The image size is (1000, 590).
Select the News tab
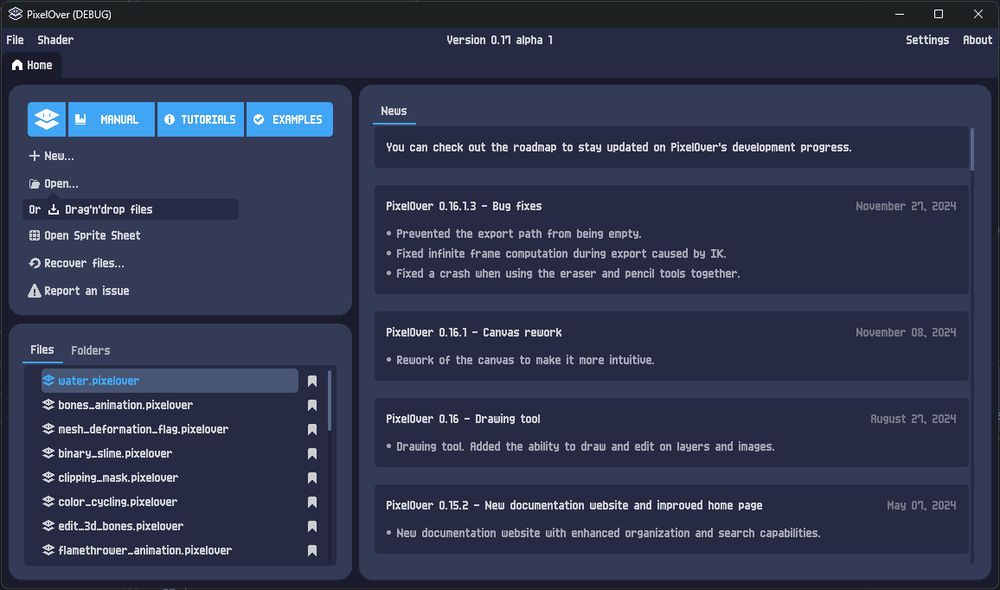coord(393,111)
